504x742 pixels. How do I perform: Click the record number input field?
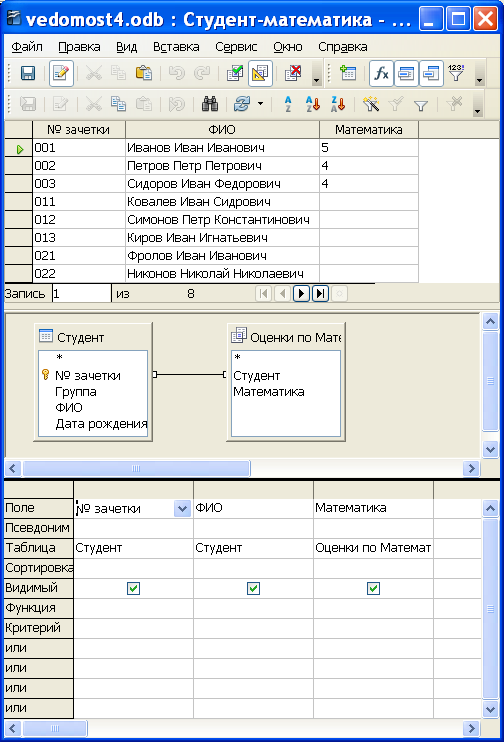click(x=81, y=294)
